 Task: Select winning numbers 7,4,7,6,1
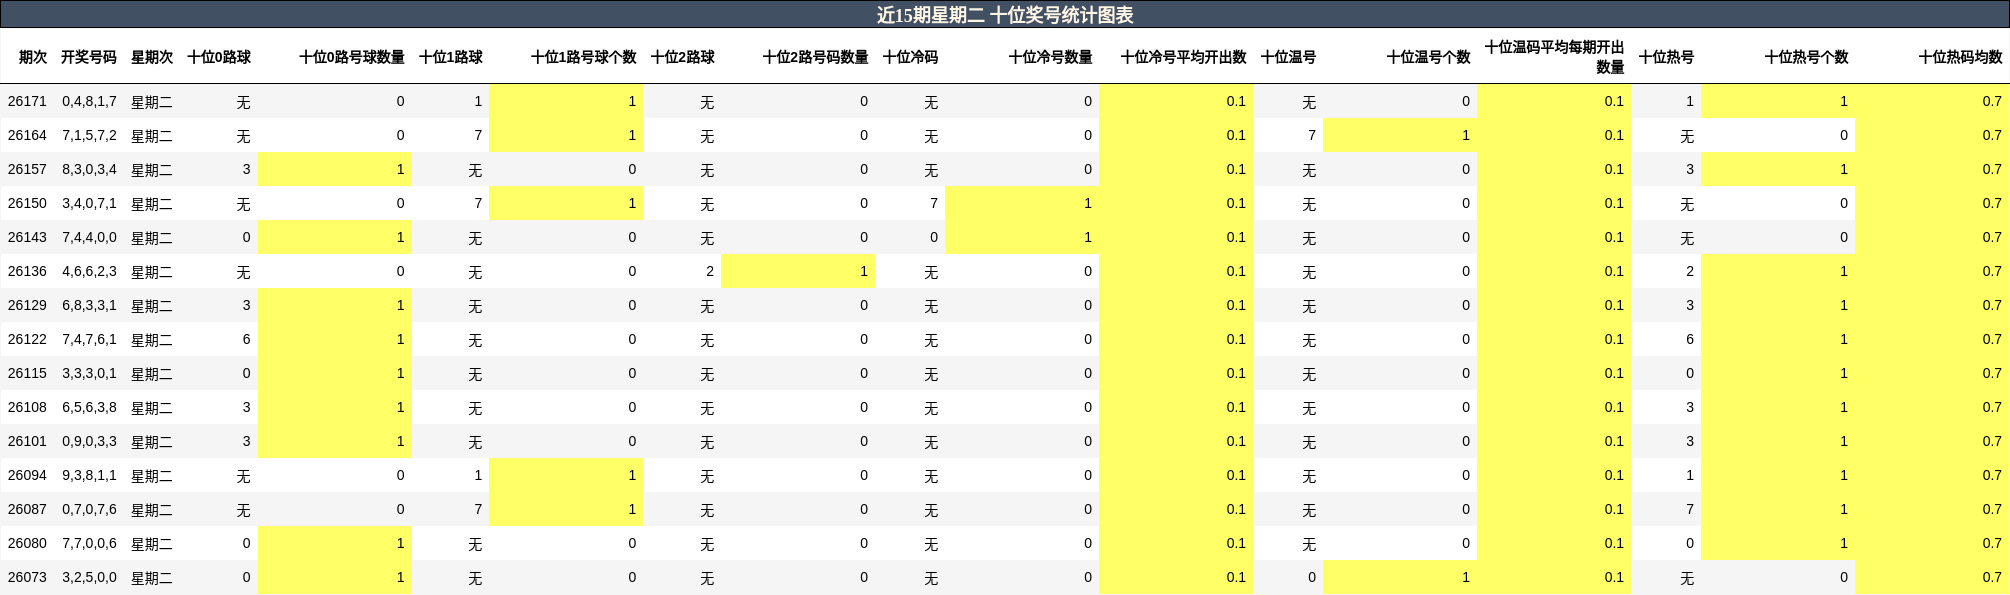coord(89,339)
